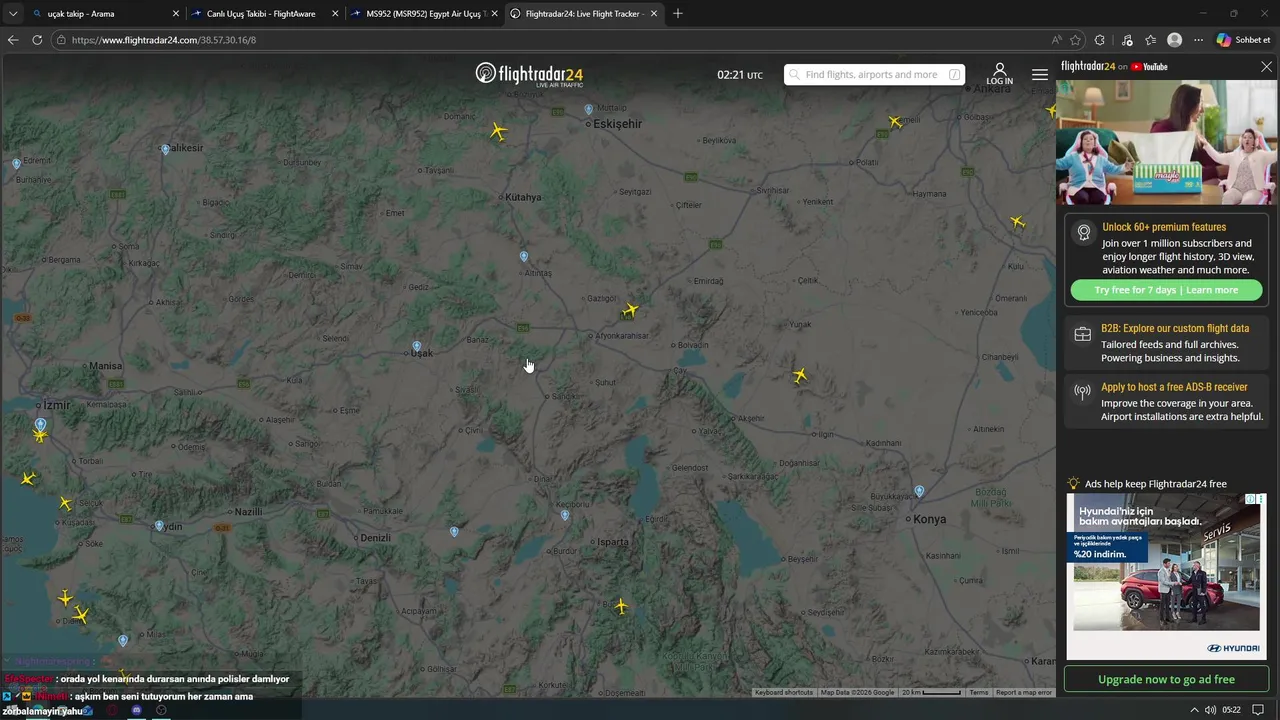Select the aircraft near Gazlıgöl above Afyonkarahisar
The image size is (1280, 720).
coord(629,310)
